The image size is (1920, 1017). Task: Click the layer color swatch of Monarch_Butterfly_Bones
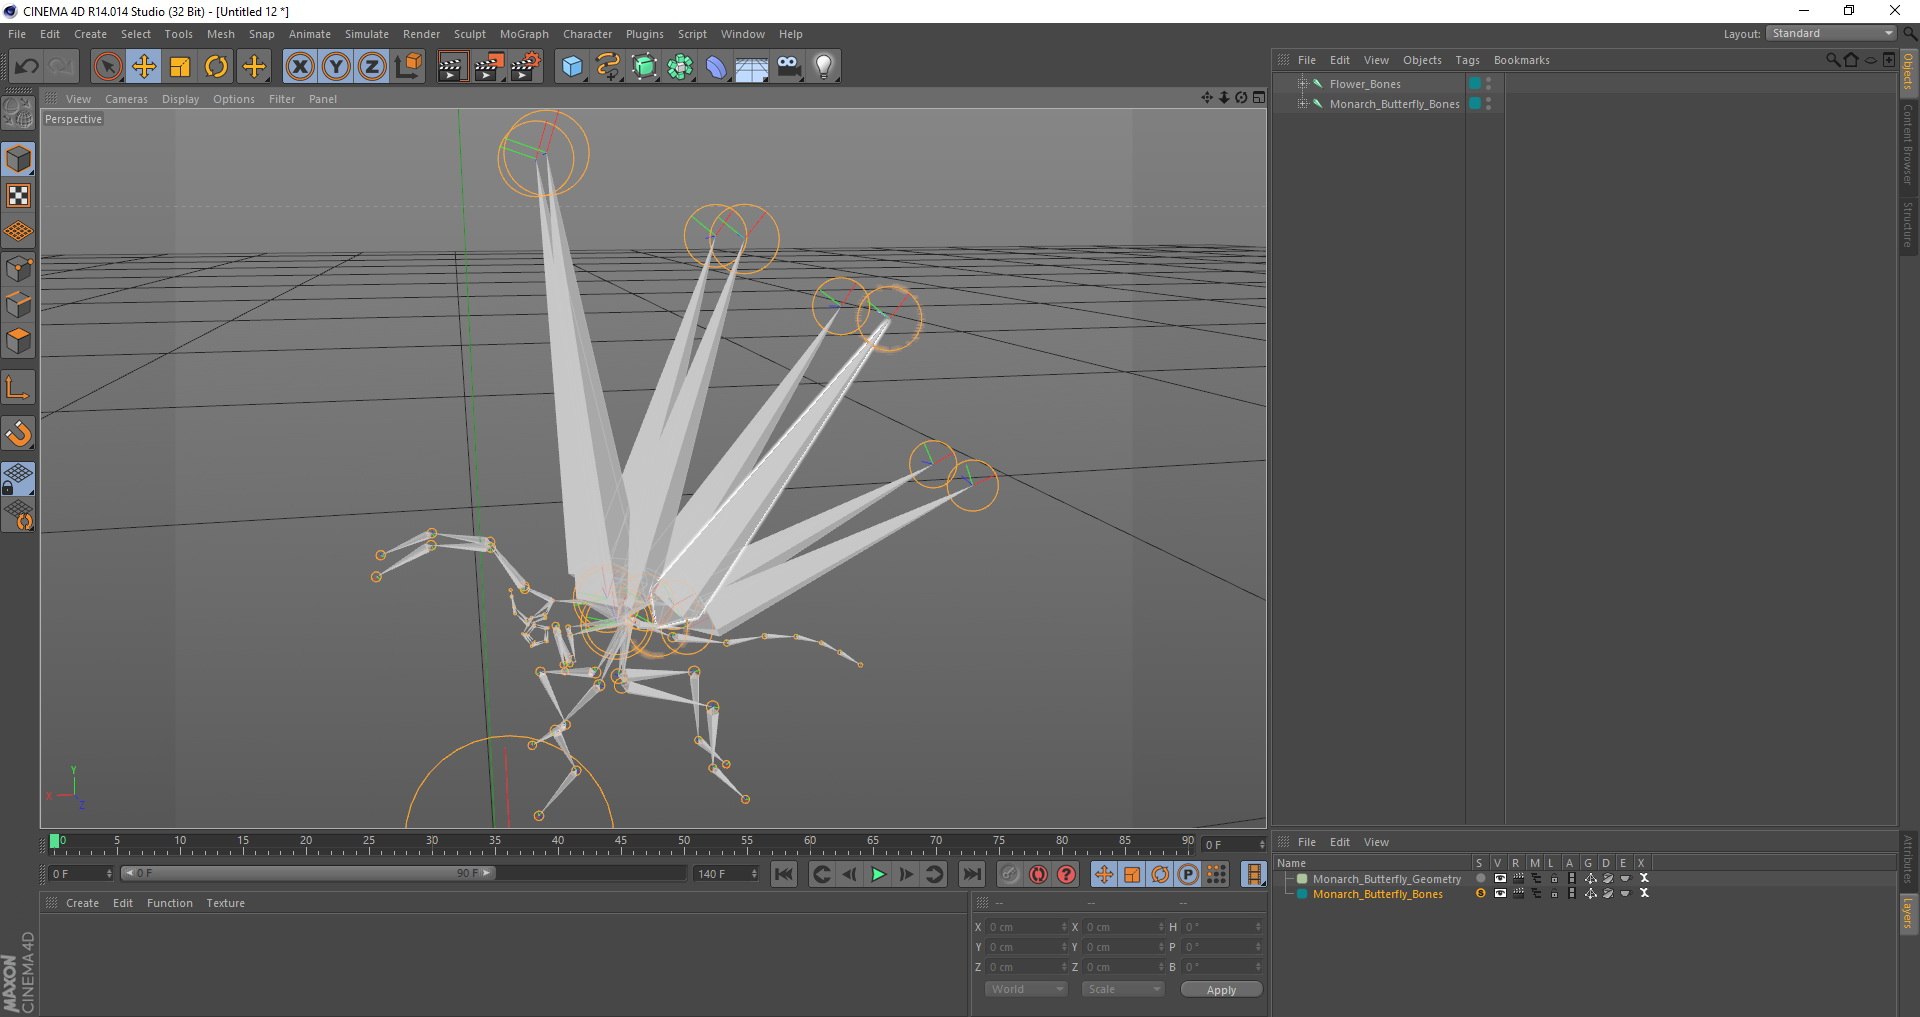coord(1302,894)
